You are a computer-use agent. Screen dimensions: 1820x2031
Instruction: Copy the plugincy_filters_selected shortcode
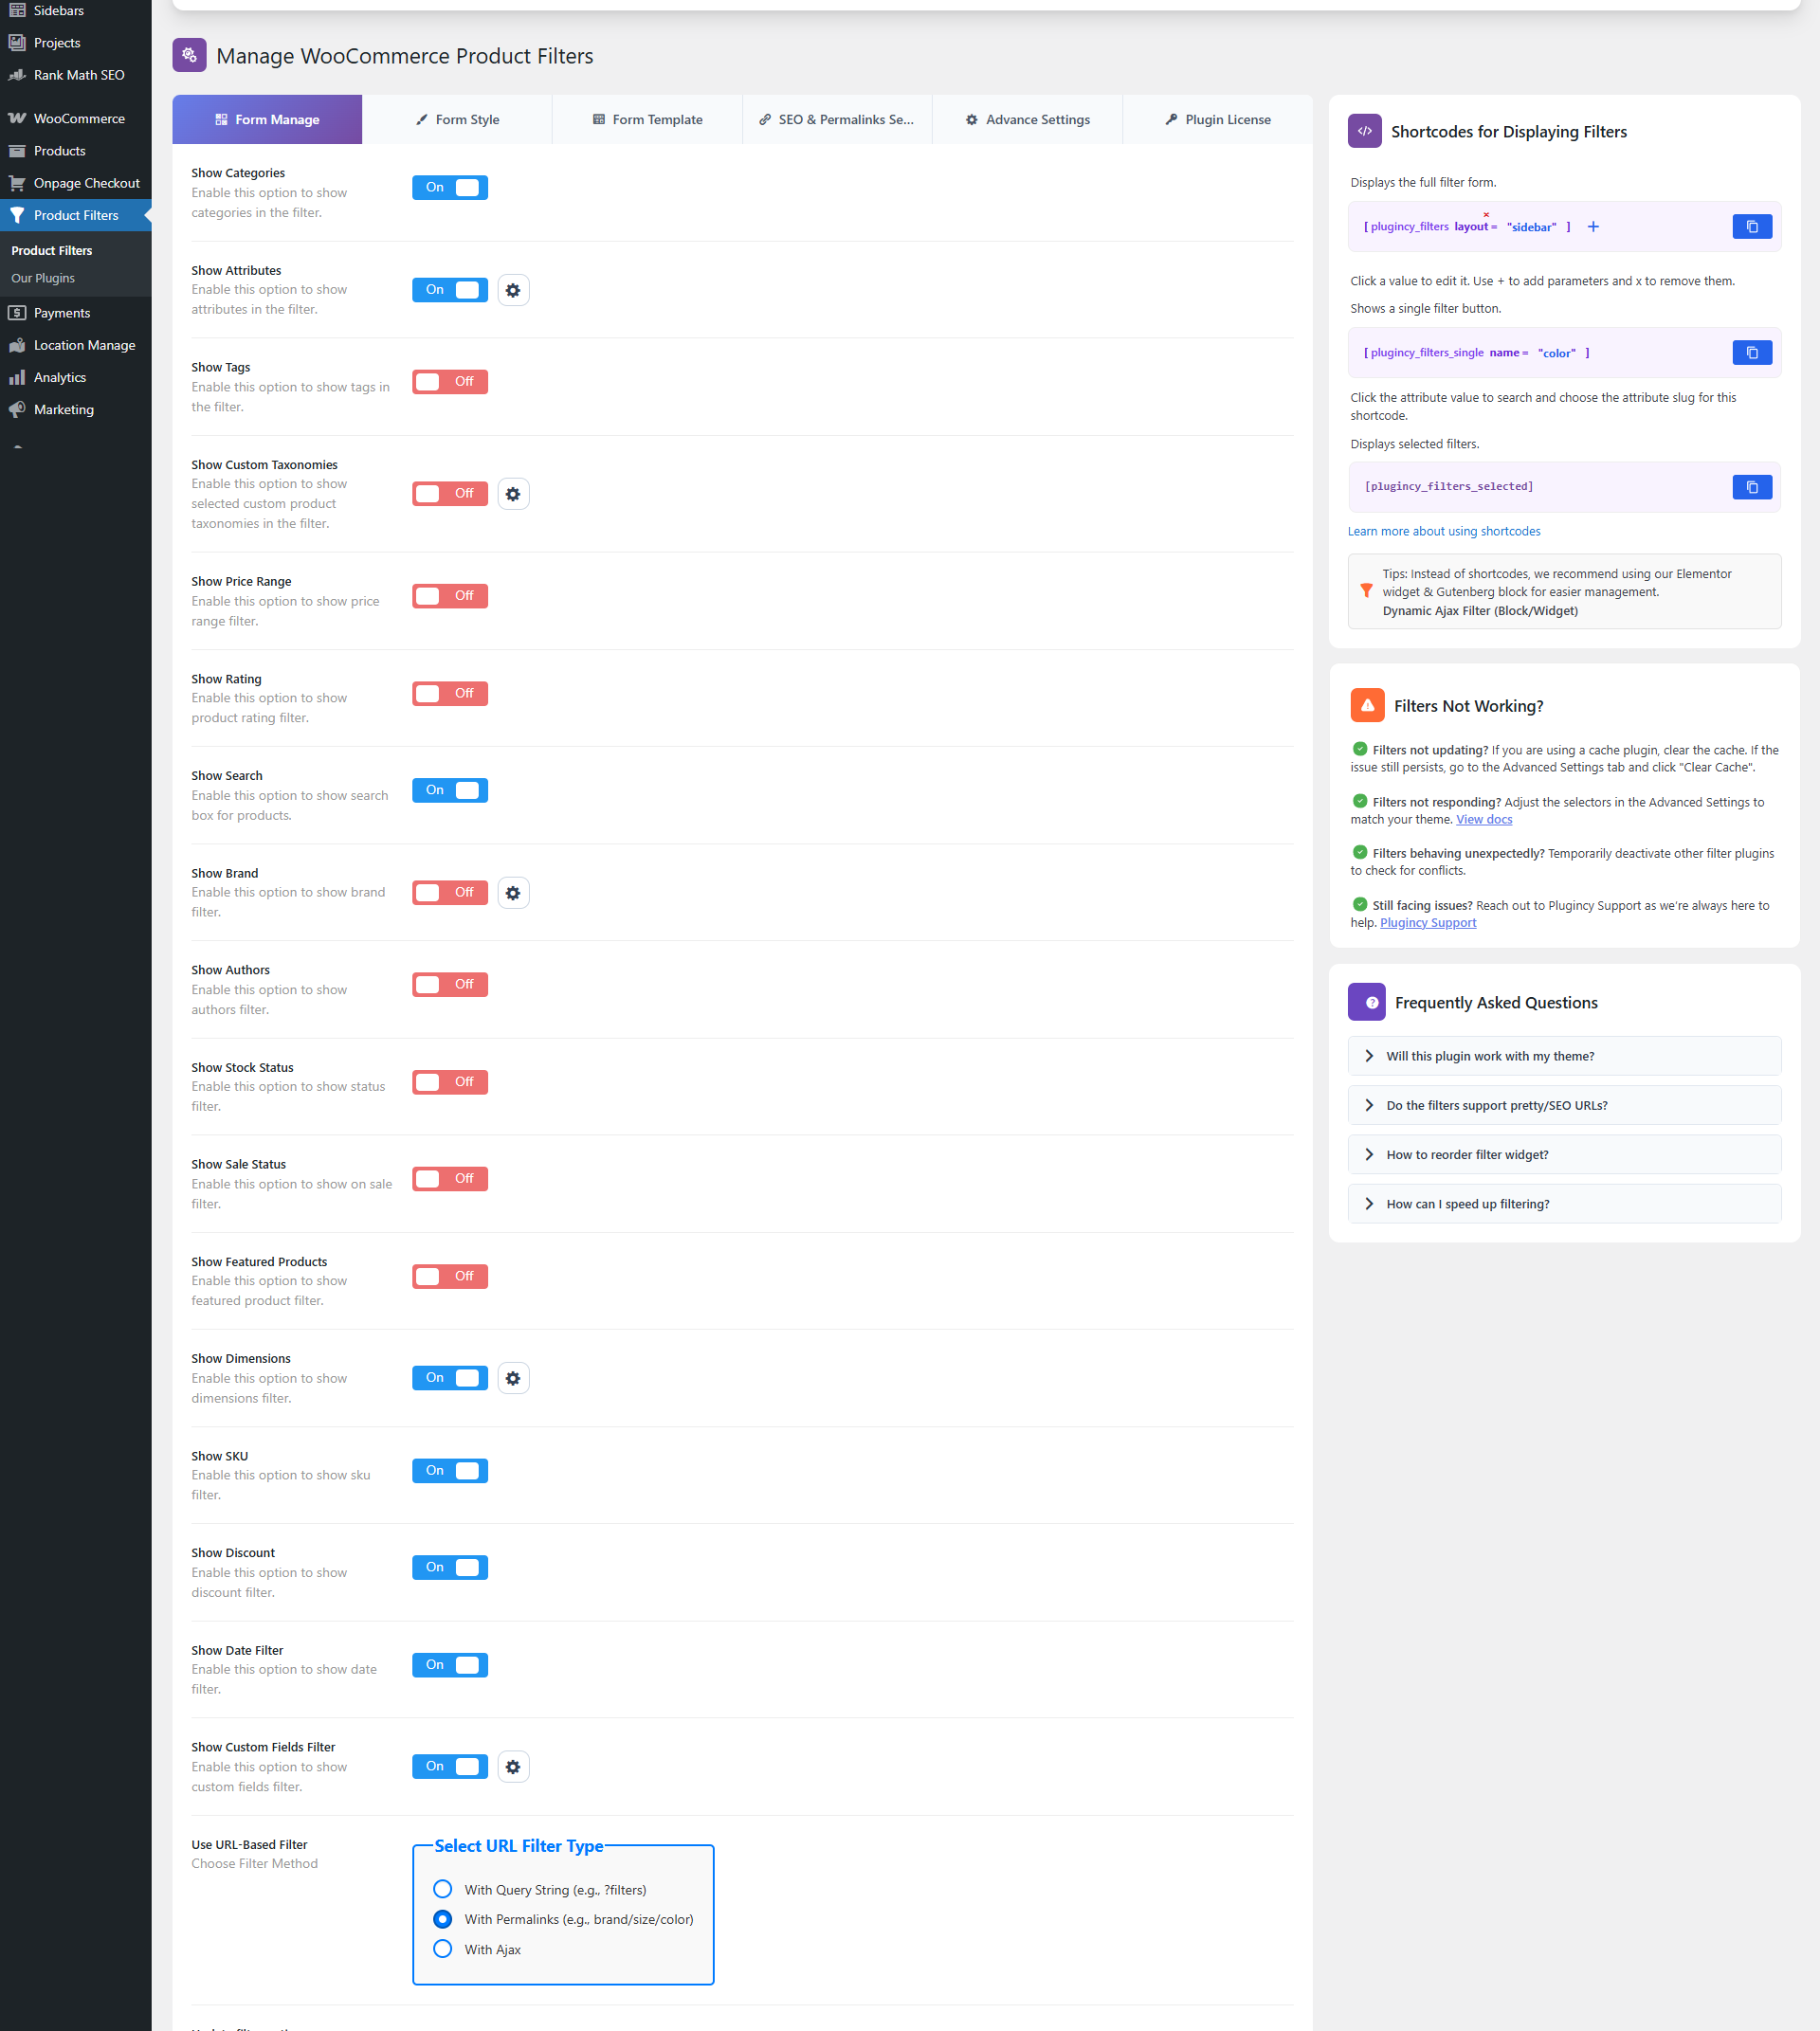(x=1751, y=487)
